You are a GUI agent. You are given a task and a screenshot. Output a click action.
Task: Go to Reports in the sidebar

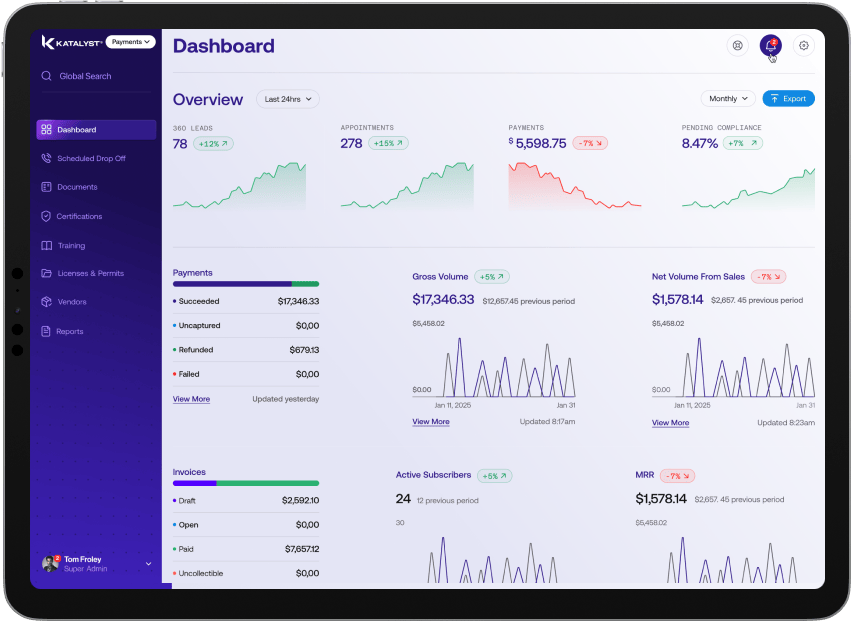[x=70, y=331]
